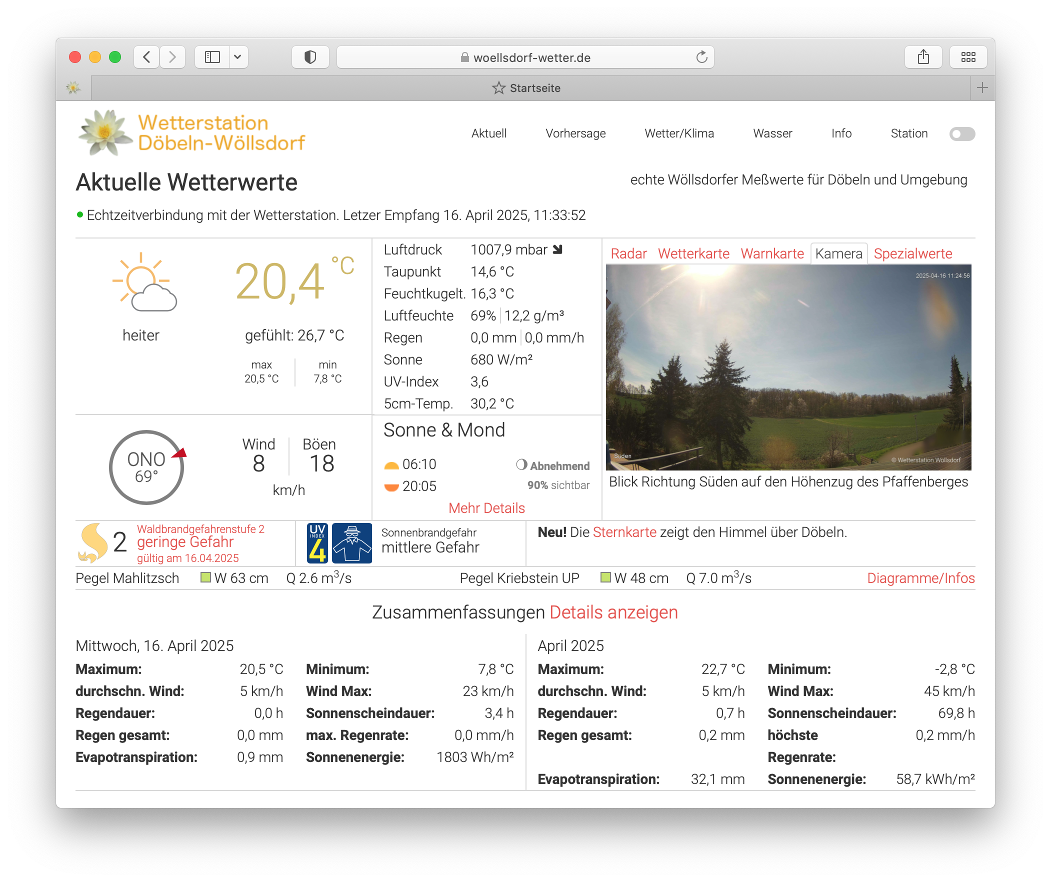Expand 'Details anzeigen' in Zusammenfassungen
Viewport: 1051px width, 882px height.
coord(612,612)
